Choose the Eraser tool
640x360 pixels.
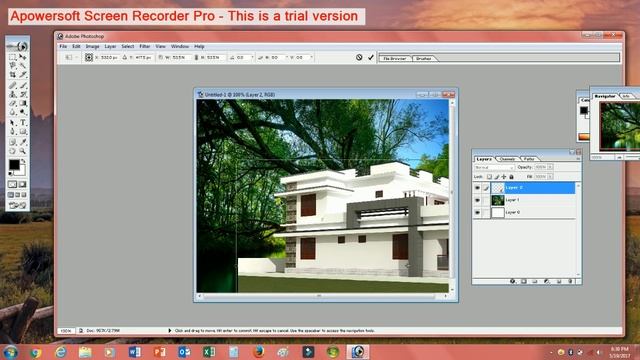(13, 103)
